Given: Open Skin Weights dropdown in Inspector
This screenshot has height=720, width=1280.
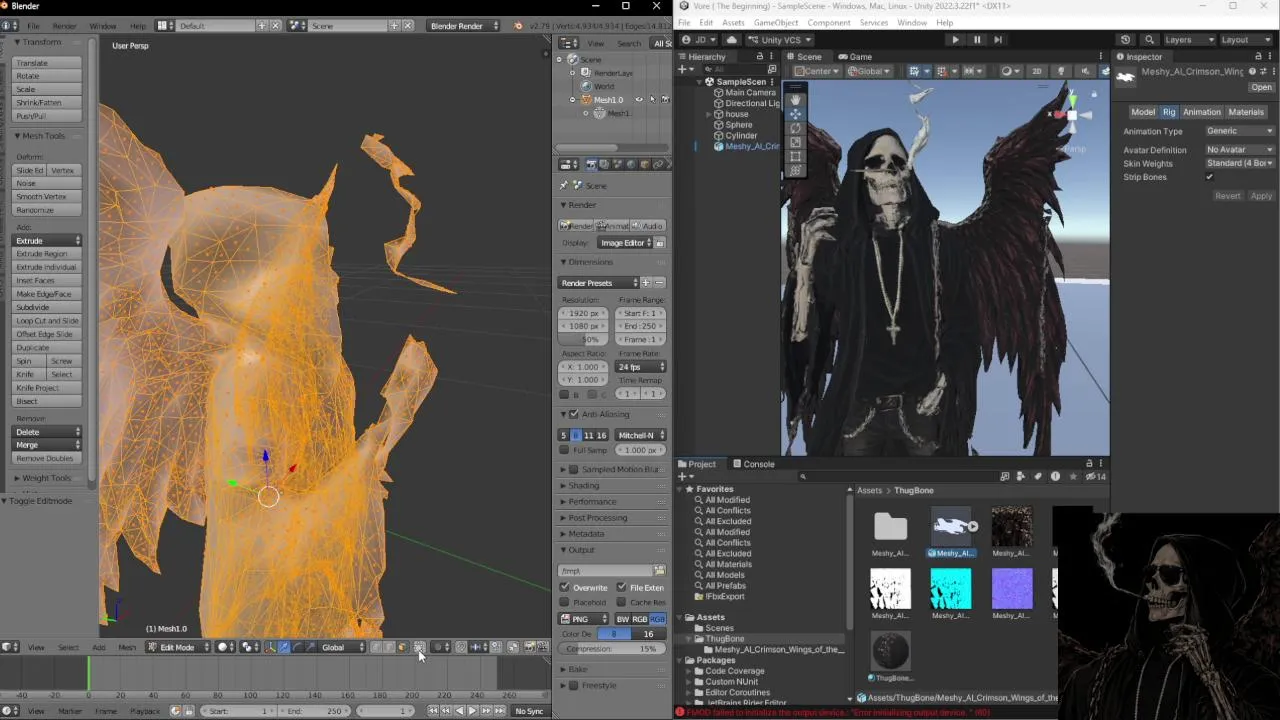Looking at the screenshot, I should tap(1239, 163).
